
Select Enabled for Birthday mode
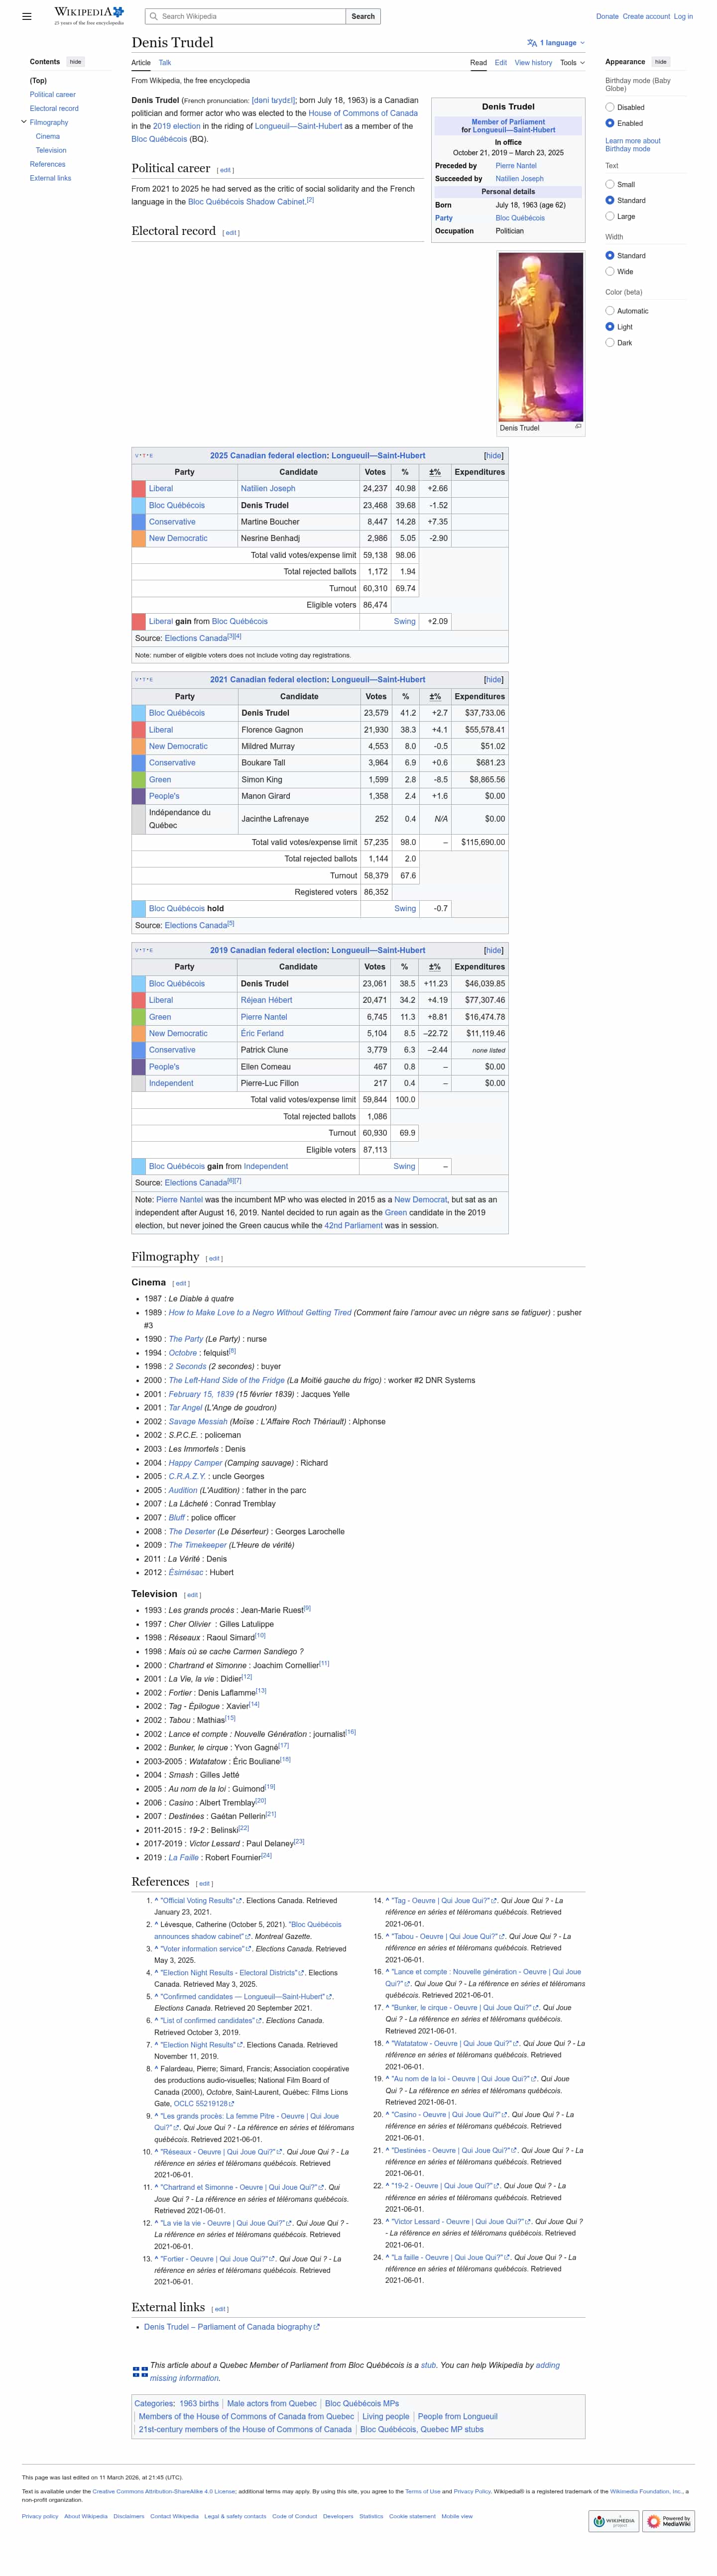610,123
